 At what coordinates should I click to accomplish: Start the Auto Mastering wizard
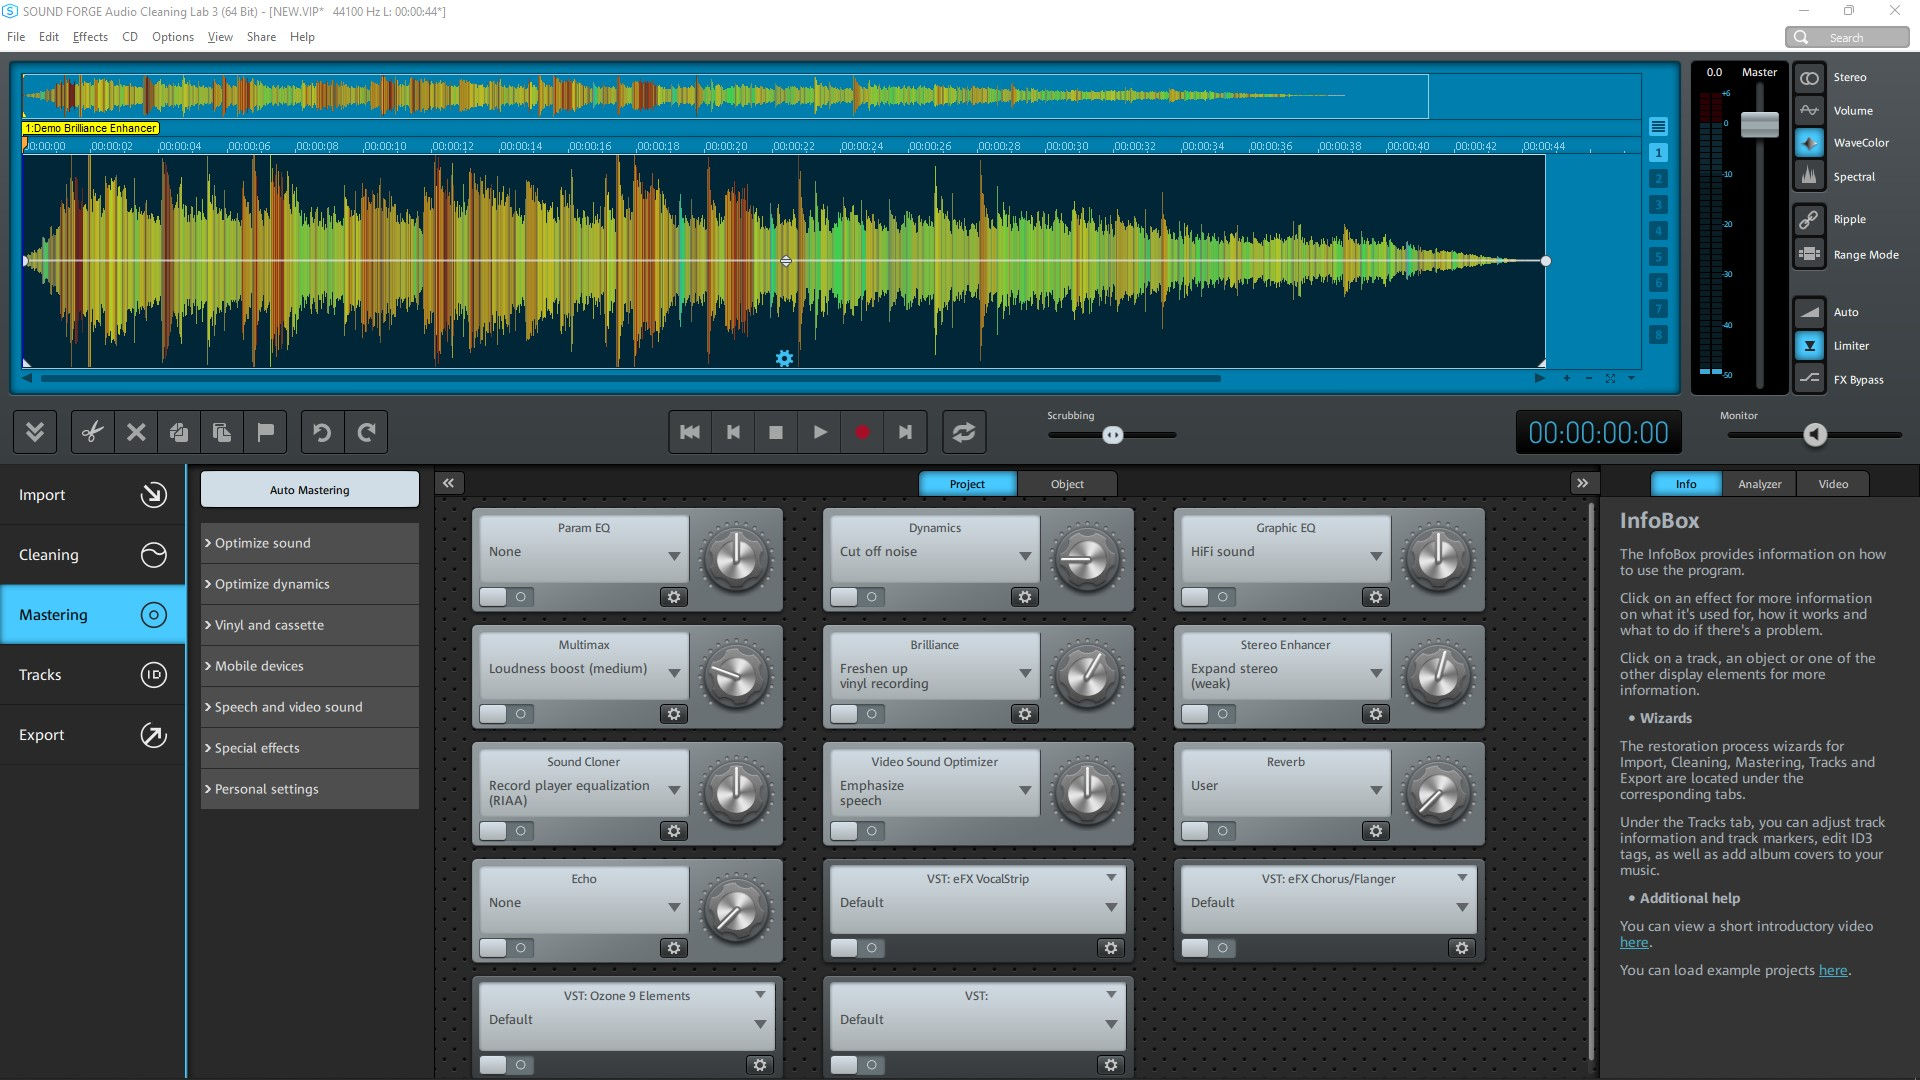[309, 489]
